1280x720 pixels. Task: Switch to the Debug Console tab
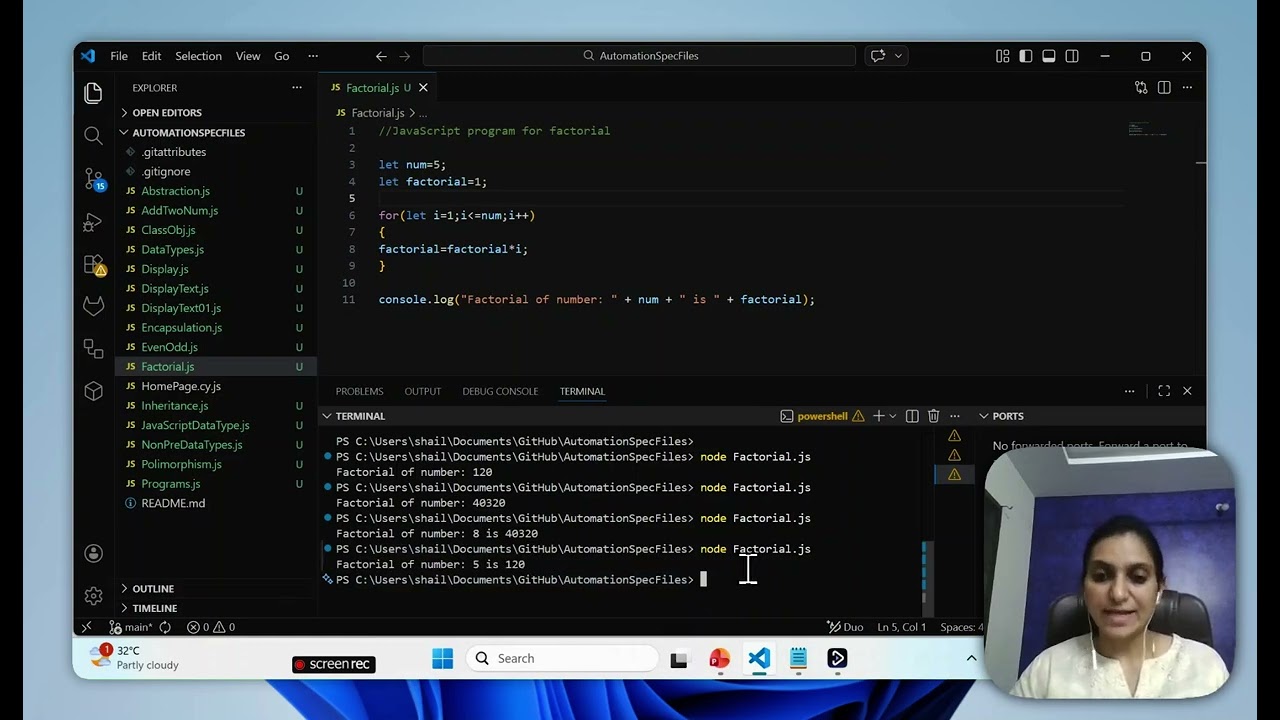500,391
